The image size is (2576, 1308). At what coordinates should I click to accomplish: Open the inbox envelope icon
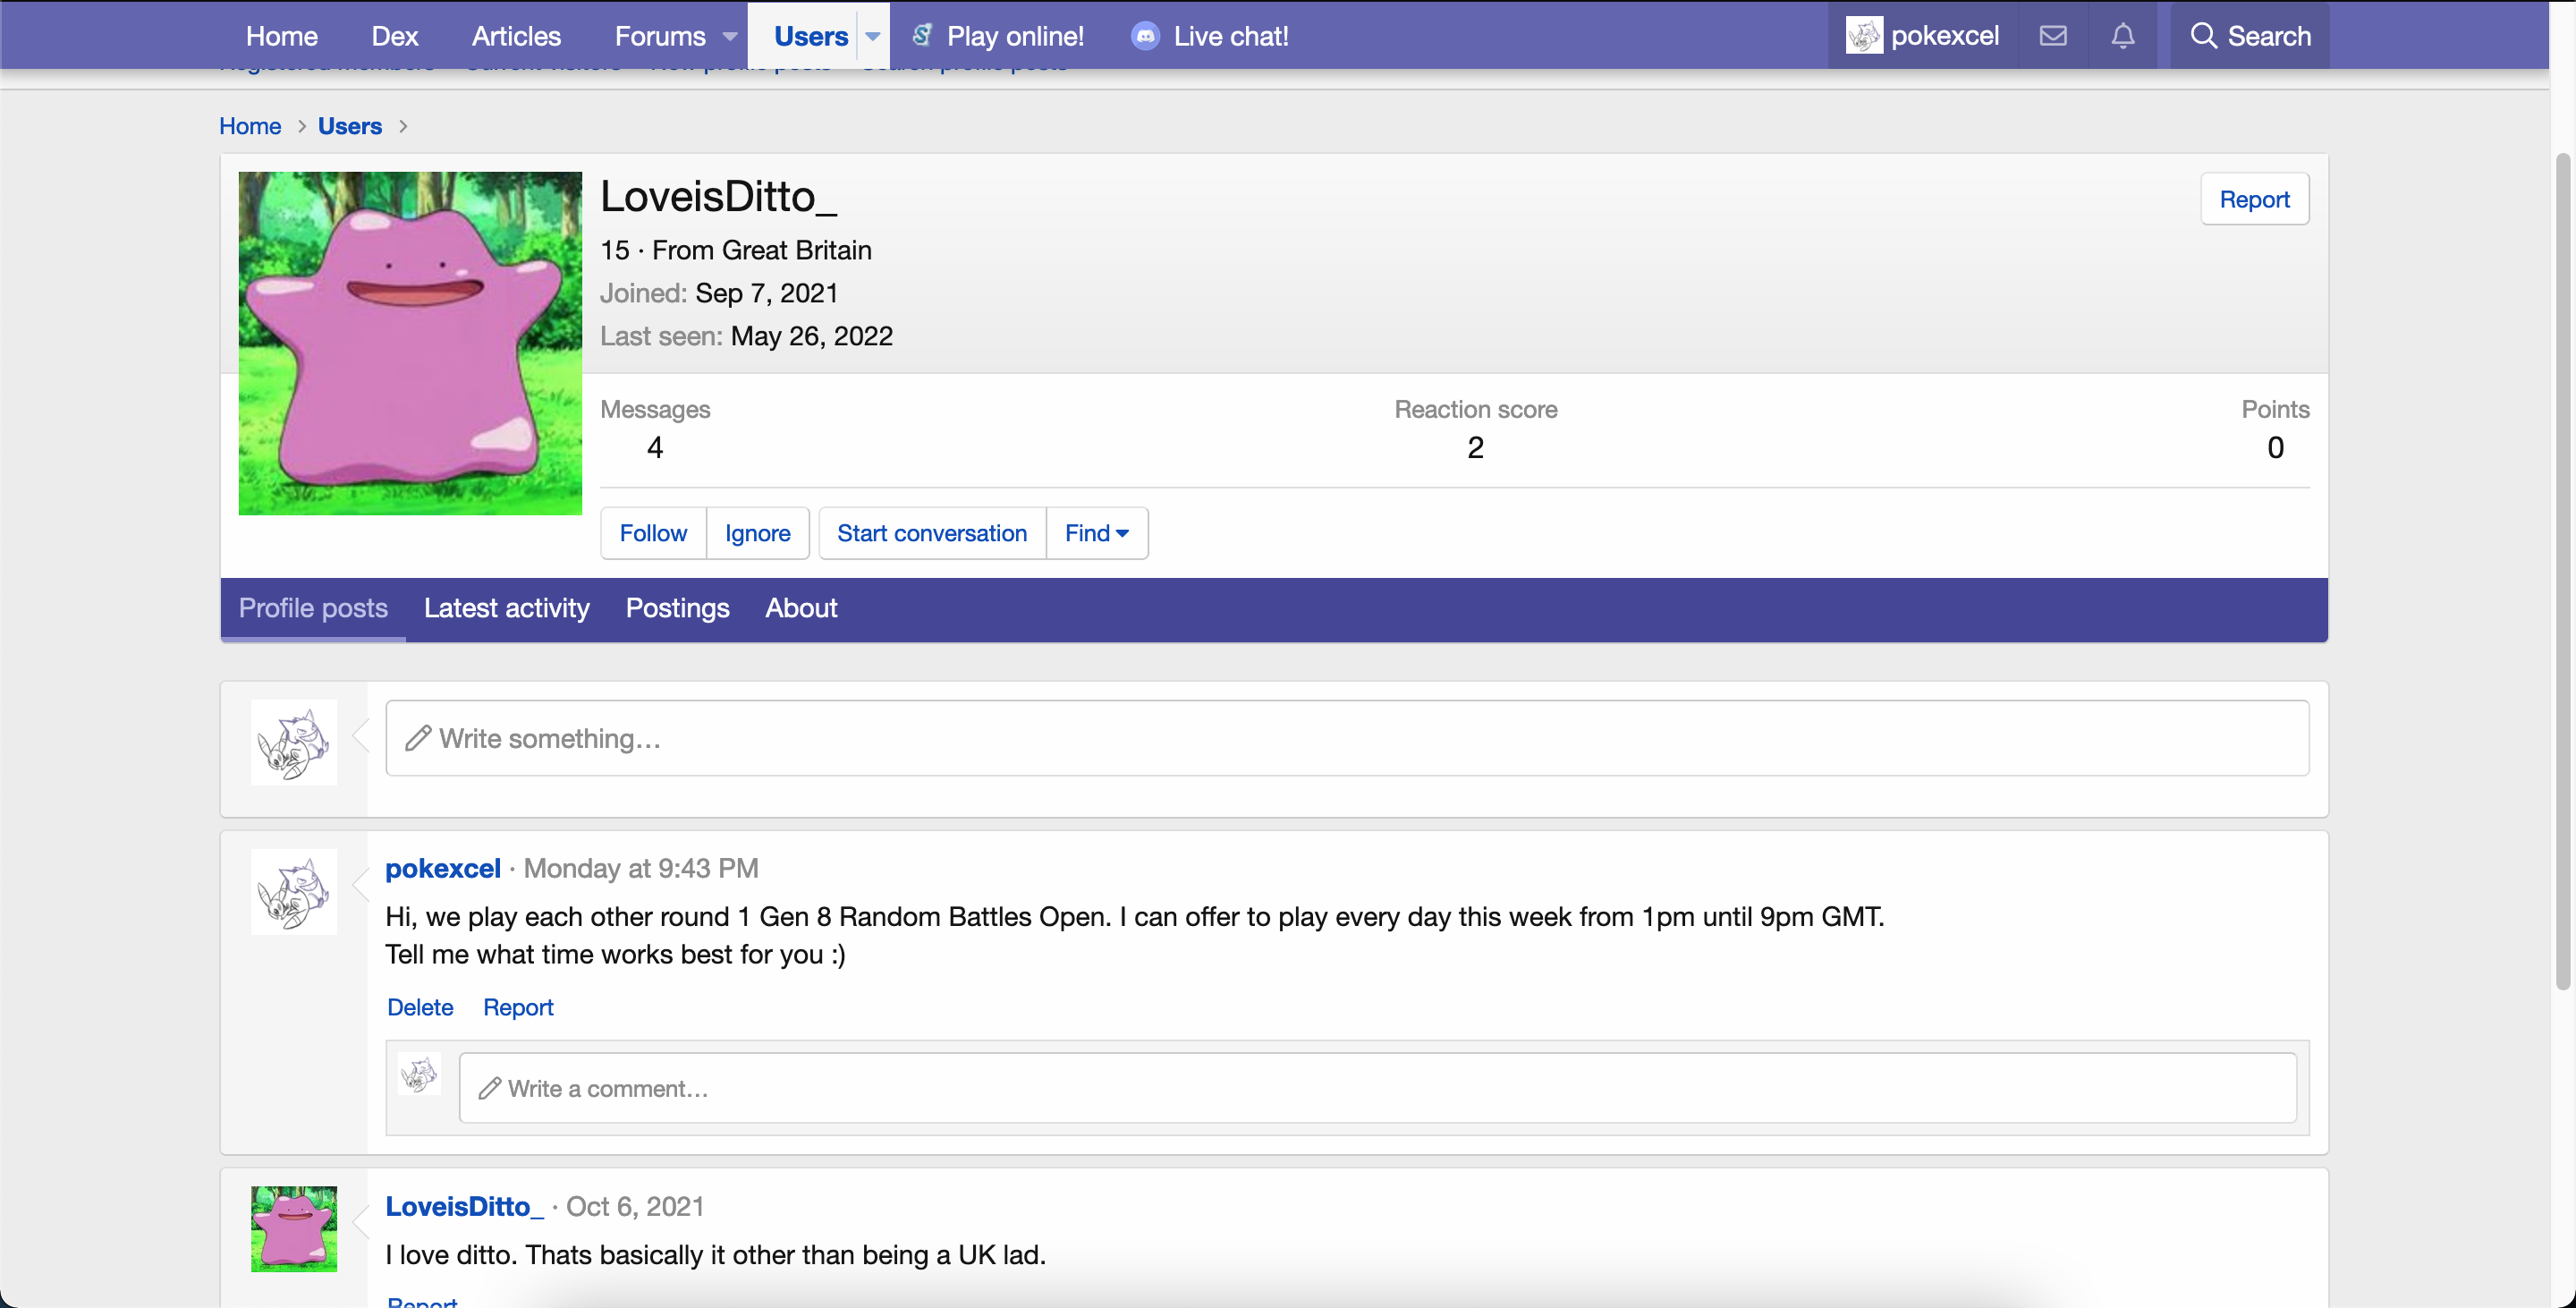(x=2053, y=36)
